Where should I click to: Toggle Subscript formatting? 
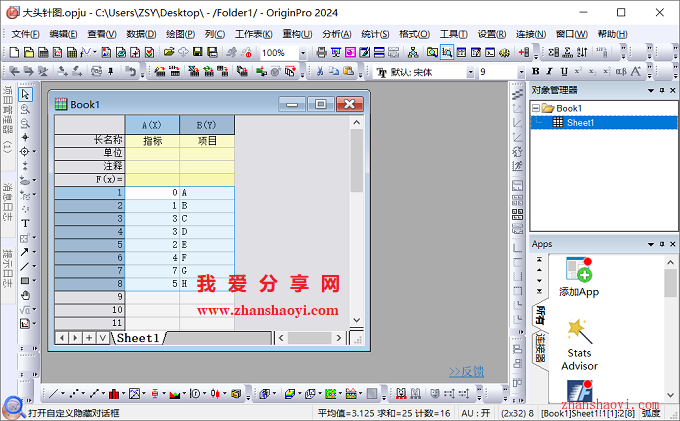click(592, 72)
